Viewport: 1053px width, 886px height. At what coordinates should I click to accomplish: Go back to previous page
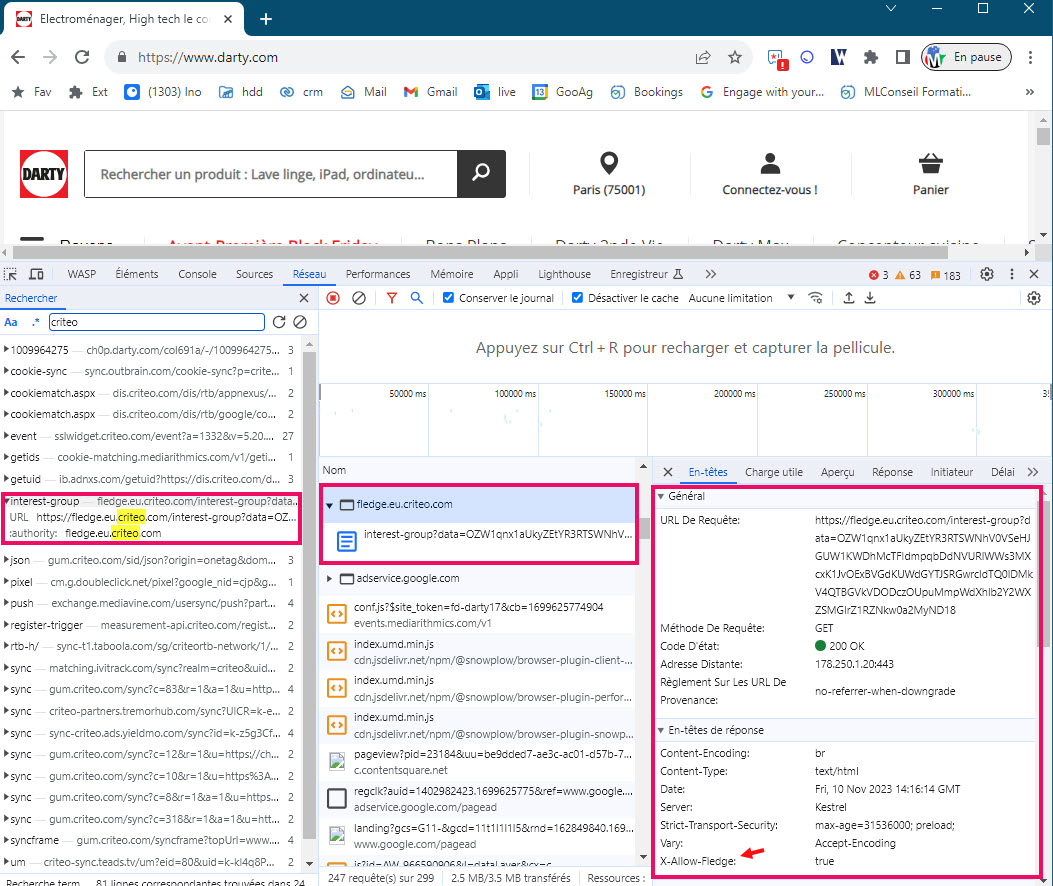pyautogui.click(x=18, y=57)
